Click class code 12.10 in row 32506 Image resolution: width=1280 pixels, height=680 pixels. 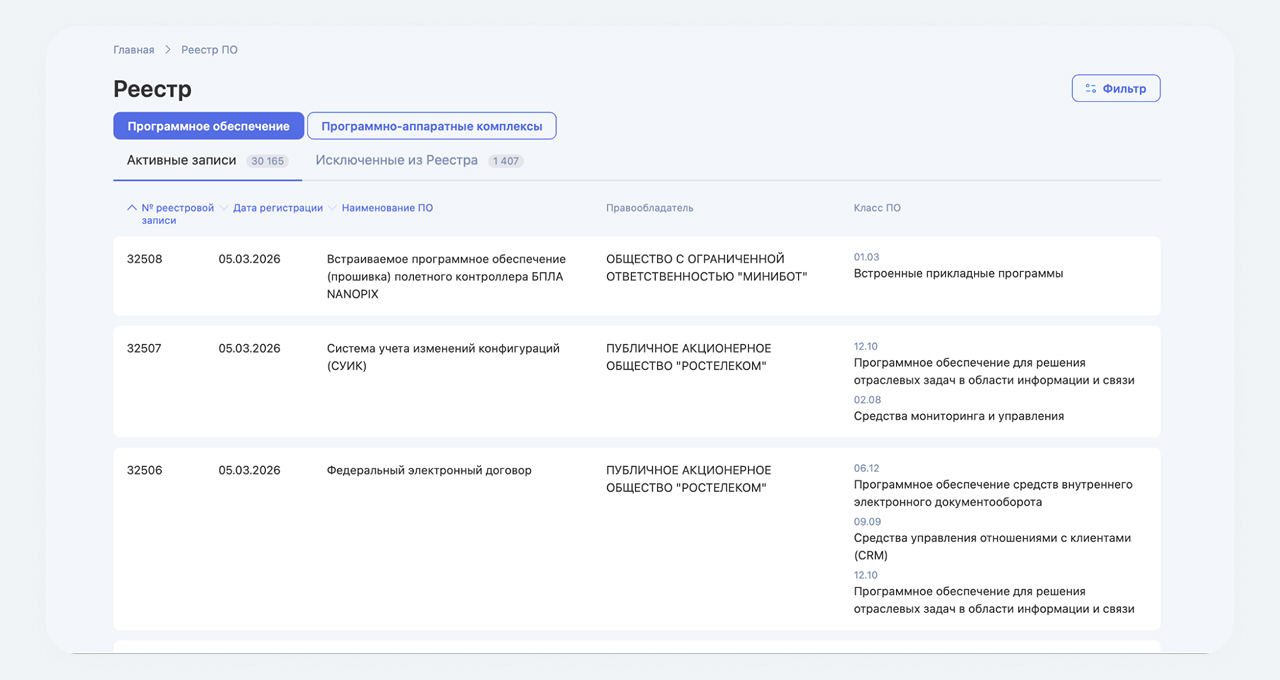tap(866, 575)
